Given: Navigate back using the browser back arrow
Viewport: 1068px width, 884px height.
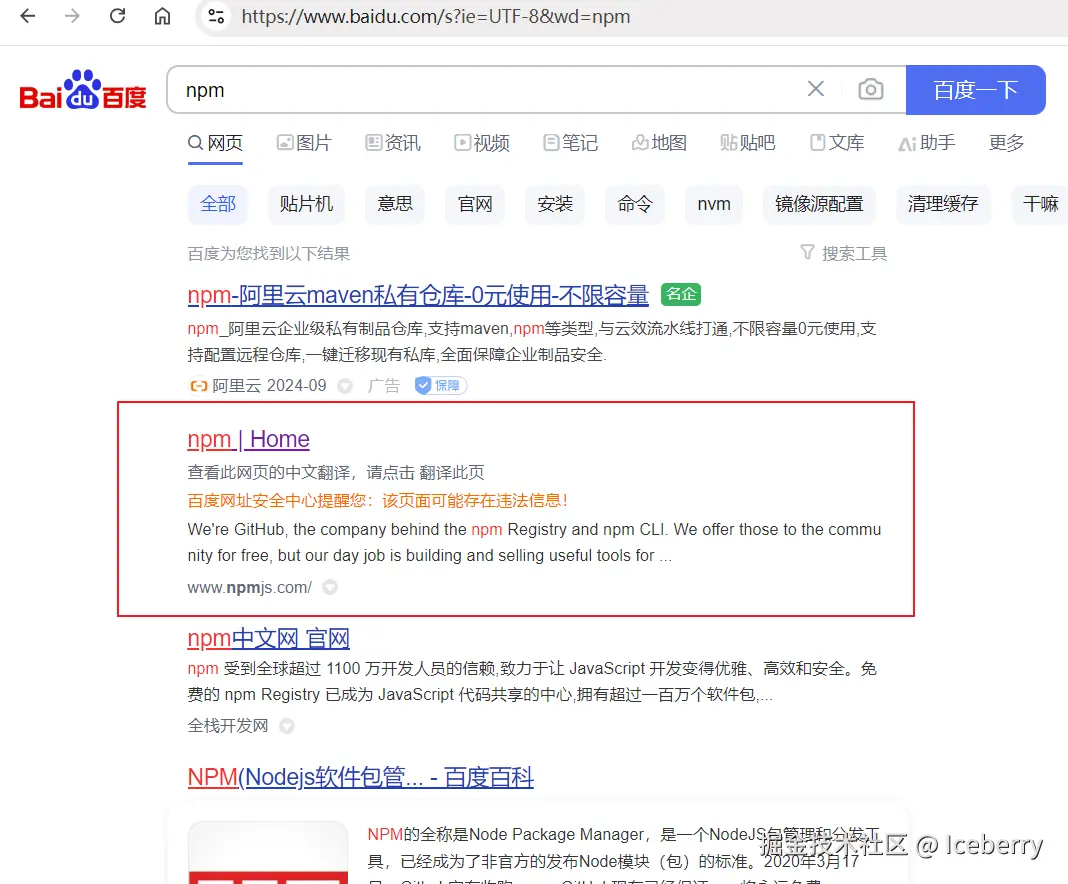Looking at the screenshot, I should (x=27, y=16).
